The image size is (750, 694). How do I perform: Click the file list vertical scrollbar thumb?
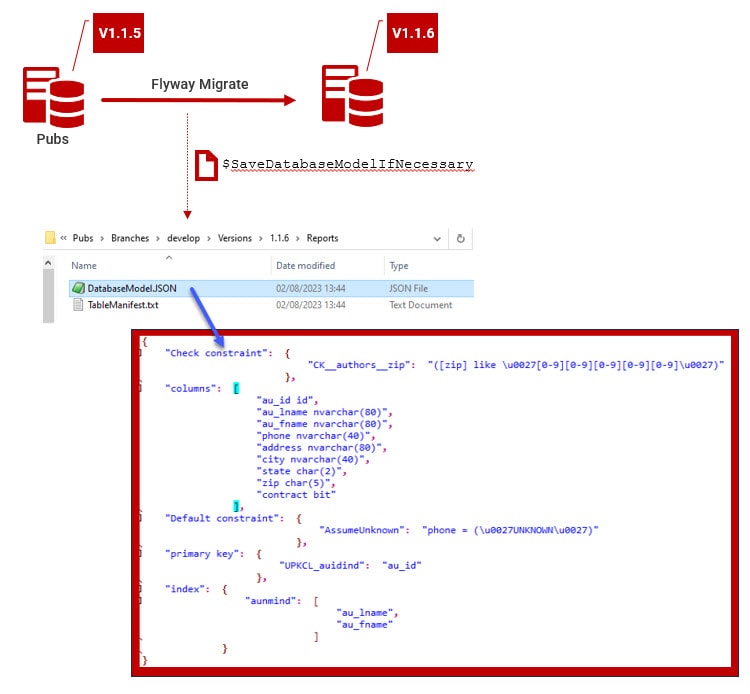[x=48, y=296]
